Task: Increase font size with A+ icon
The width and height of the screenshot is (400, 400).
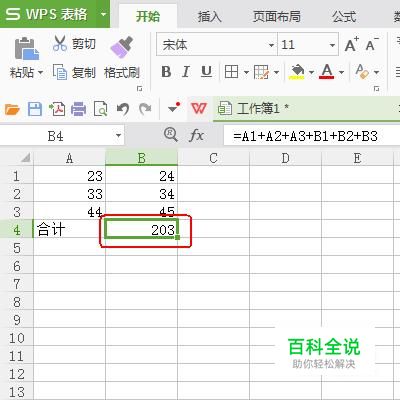Action: coord(351,44)
